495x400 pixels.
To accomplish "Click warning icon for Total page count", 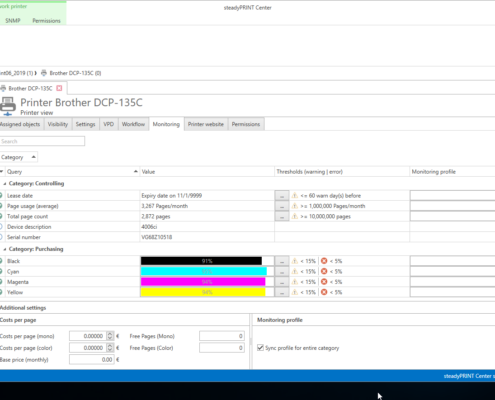I will coord(295,216).
